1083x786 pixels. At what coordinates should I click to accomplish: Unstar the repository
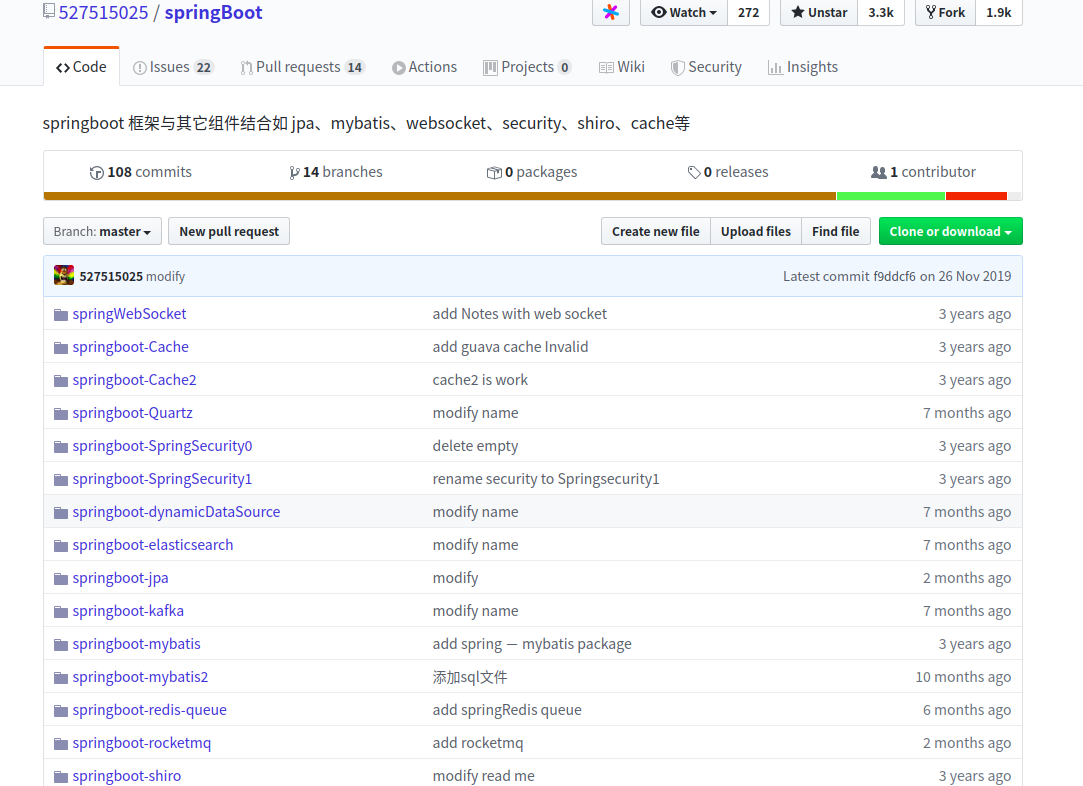(x=819, y=12)
